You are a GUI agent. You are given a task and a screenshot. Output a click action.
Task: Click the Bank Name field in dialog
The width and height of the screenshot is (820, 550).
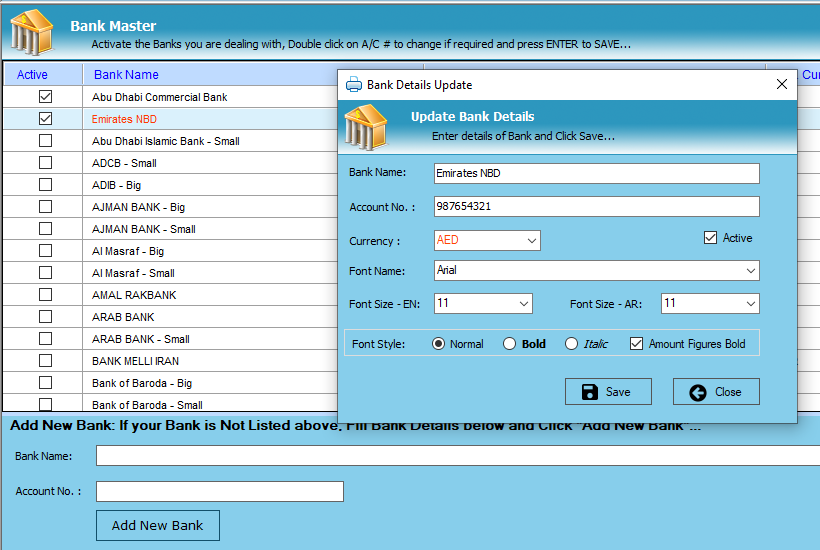596,173
